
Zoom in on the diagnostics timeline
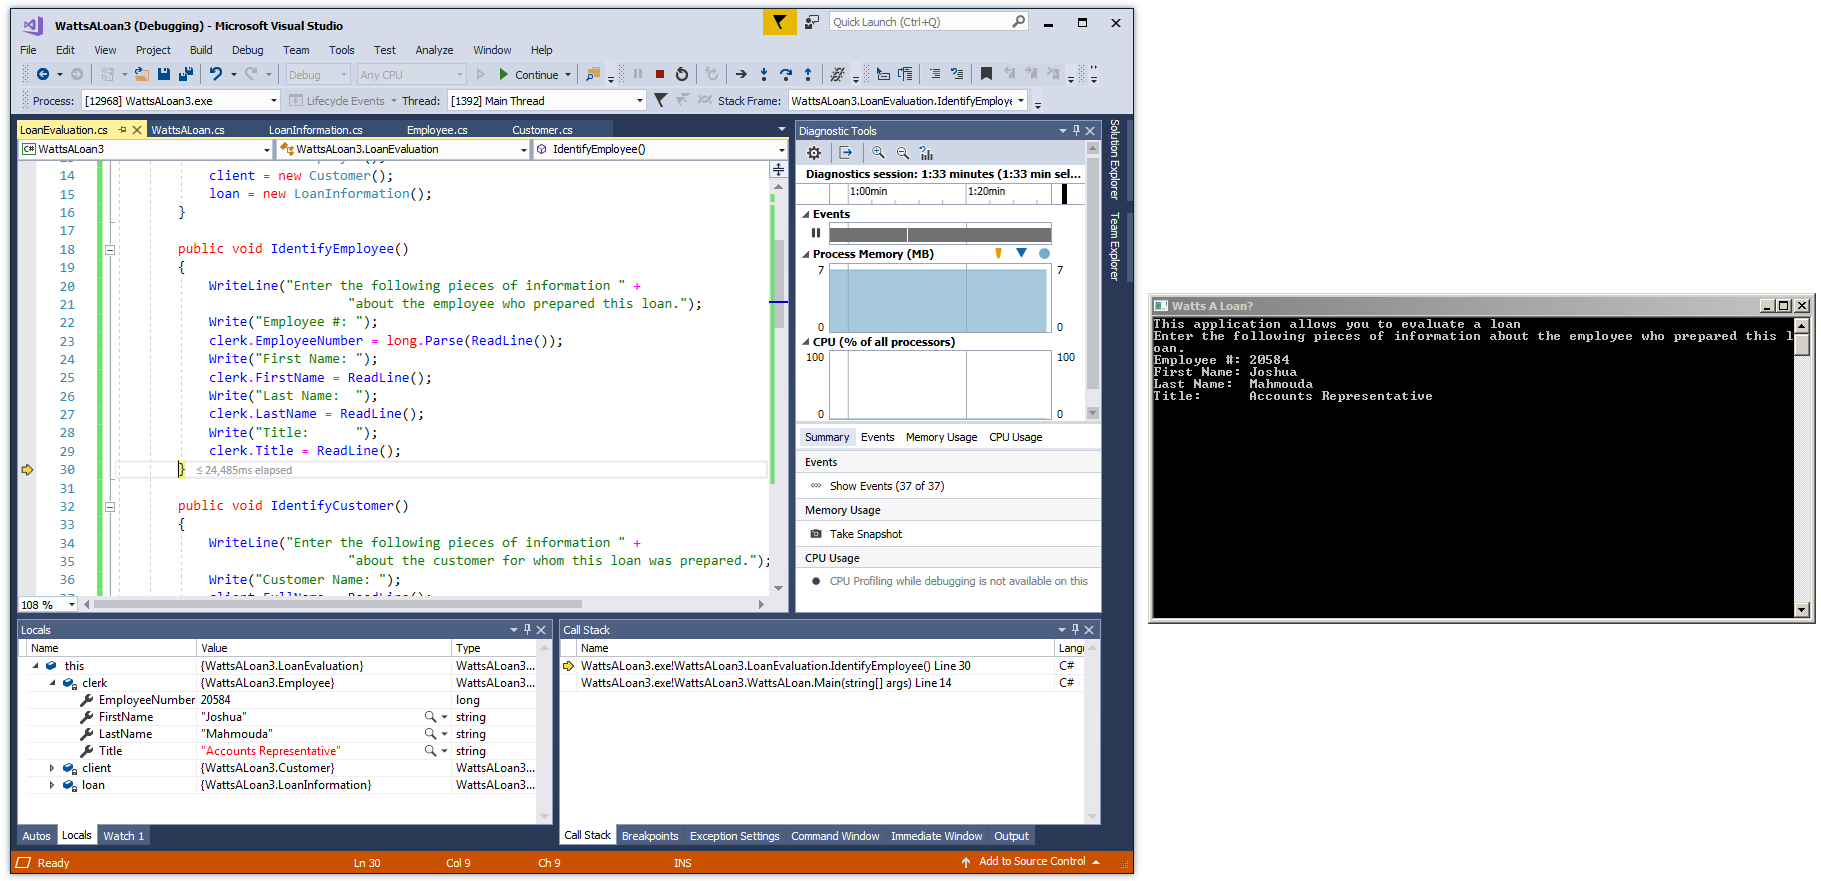[878, 153]
